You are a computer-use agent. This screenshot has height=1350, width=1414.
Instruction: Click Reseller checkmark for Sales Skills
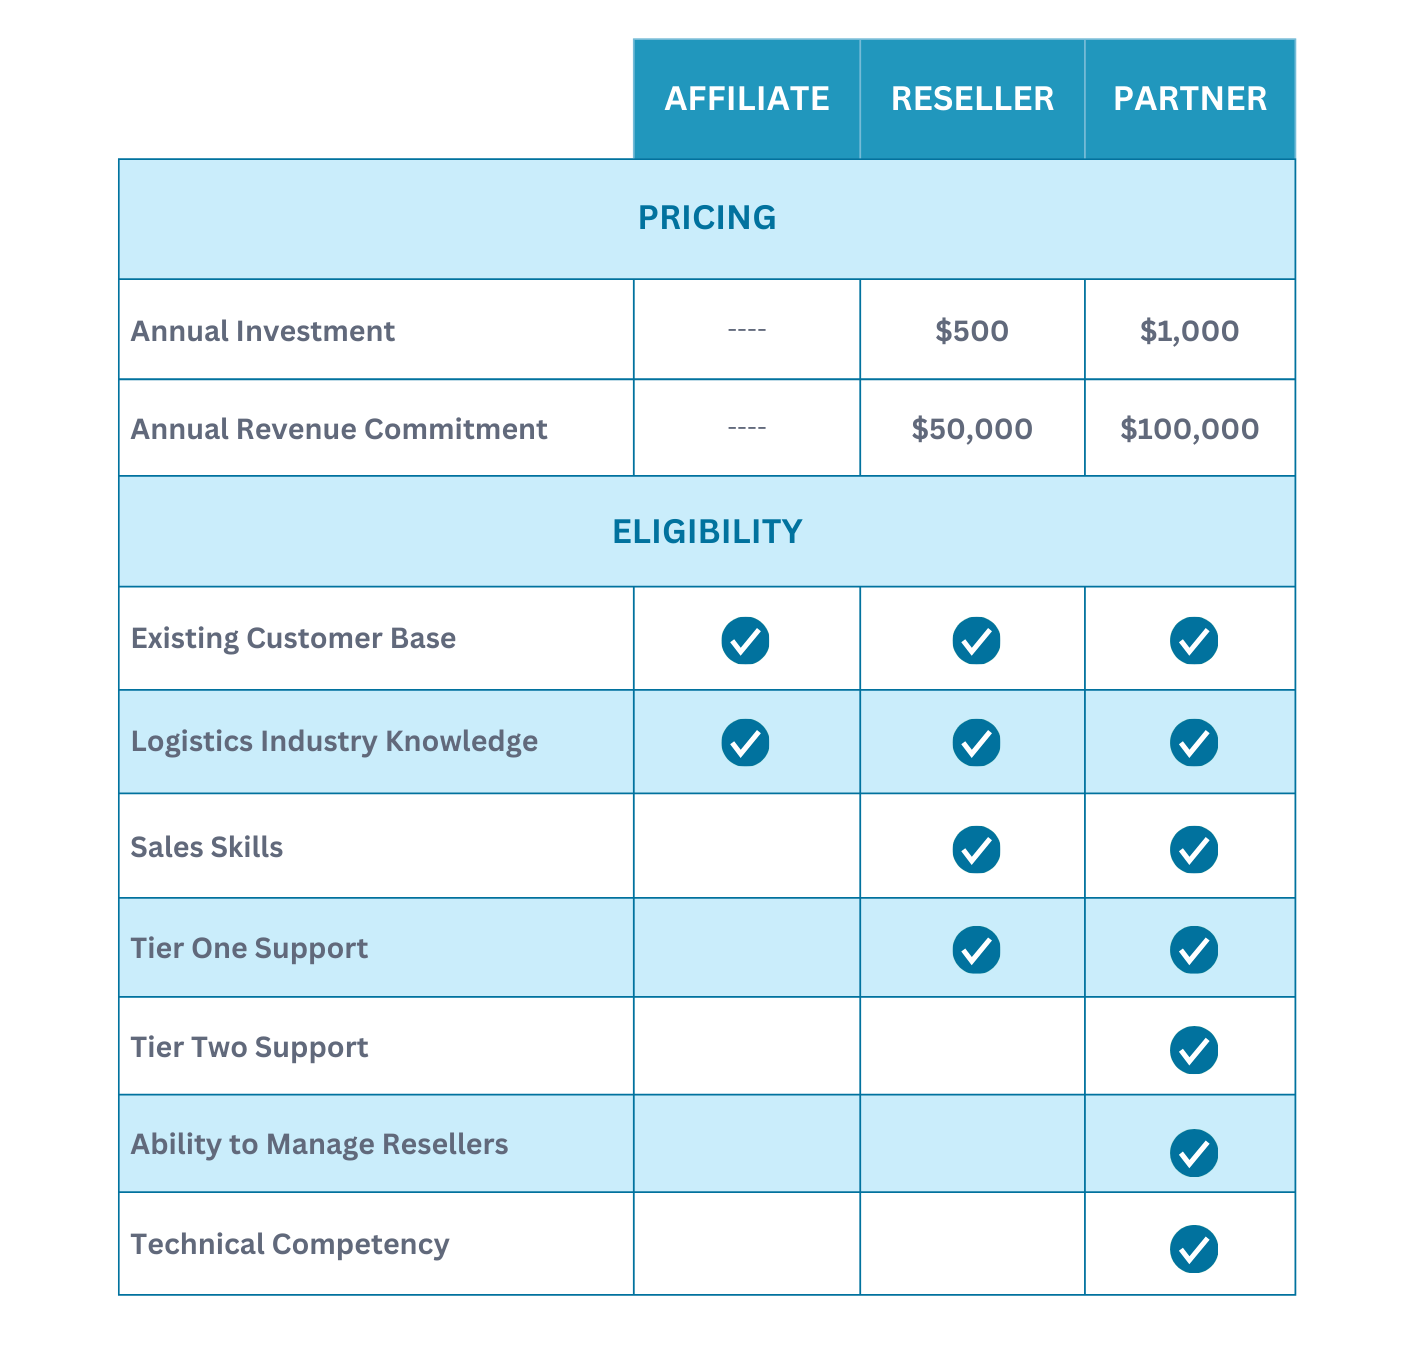click(976, 849)
